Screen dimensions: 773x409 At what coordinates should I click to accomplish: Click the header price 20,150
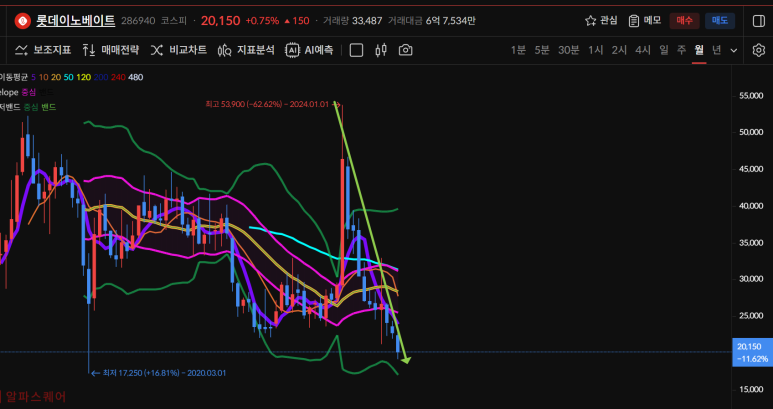(x=221, y=21)
